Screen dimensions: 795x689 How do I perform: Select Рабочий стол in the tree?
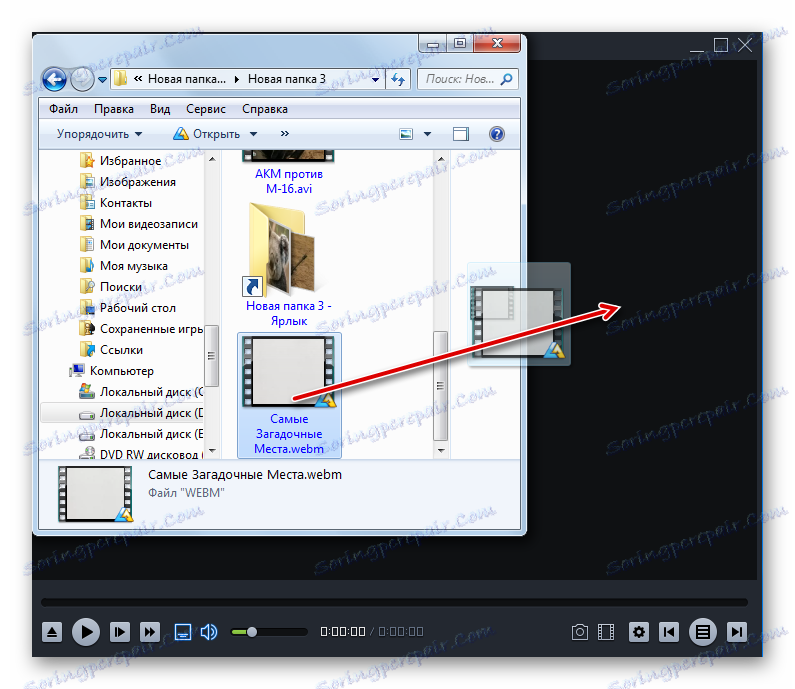[x=128, y=308]
